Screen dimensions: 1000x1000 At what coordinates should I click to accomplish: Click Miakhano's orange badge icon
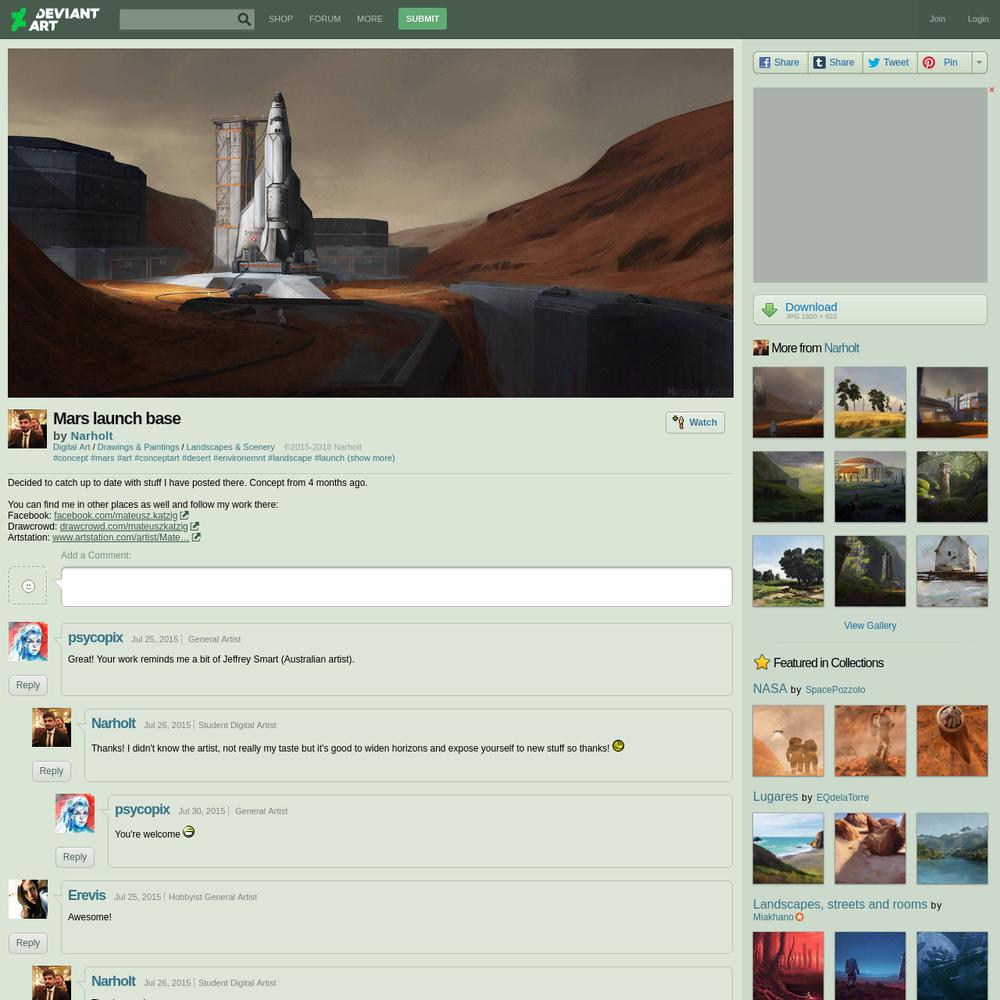tap(799, 917)
